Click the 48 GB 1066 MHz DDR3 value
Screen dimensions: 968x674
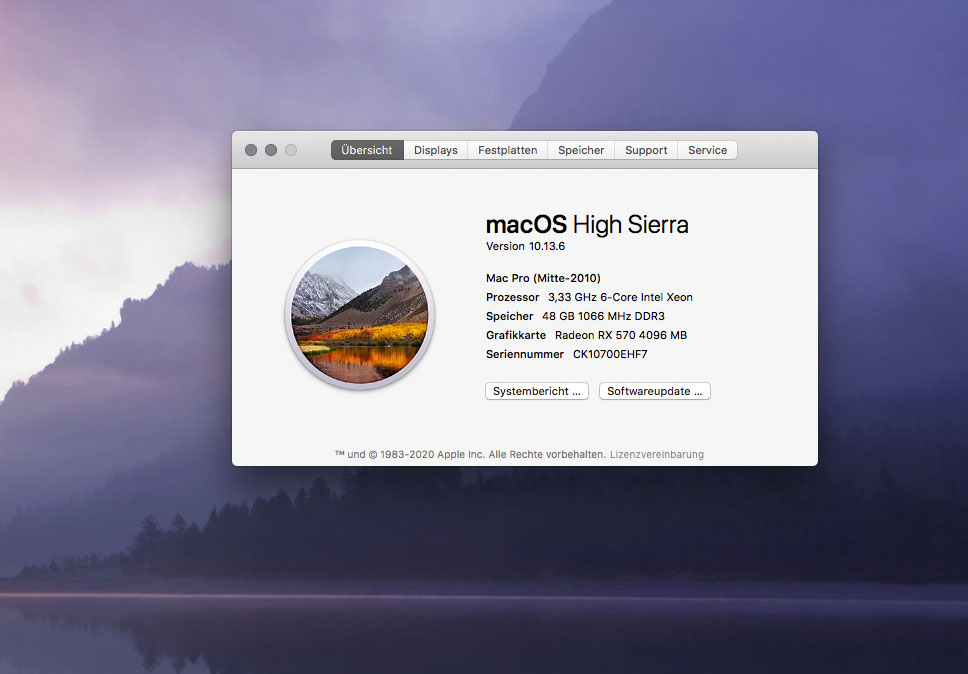tap(603, 316)
